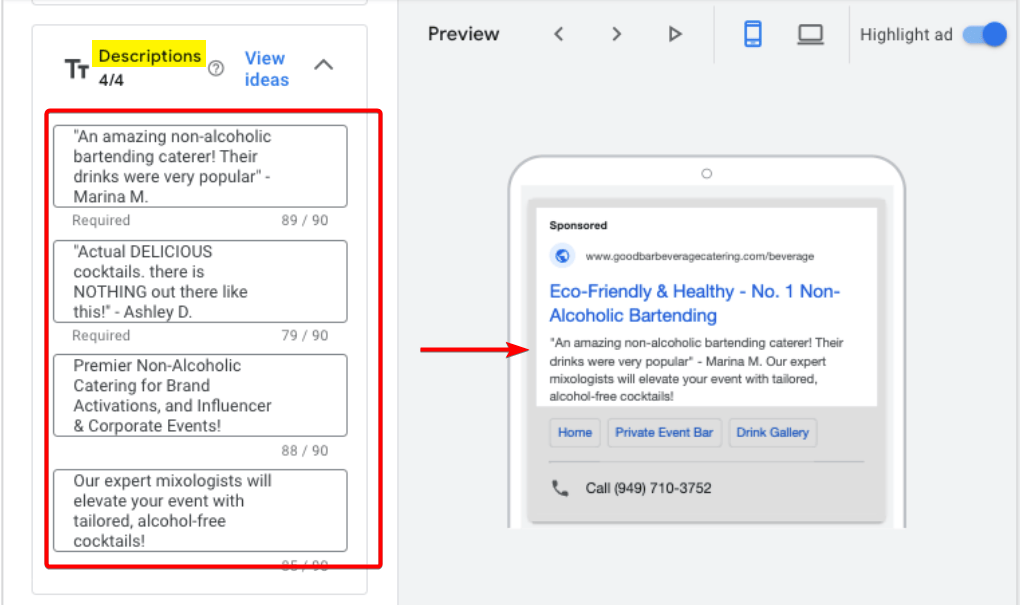Viewport: 1023px width, 605px height.
Task: Switch preview to desktop laptop view
Action: pos(810,34)
